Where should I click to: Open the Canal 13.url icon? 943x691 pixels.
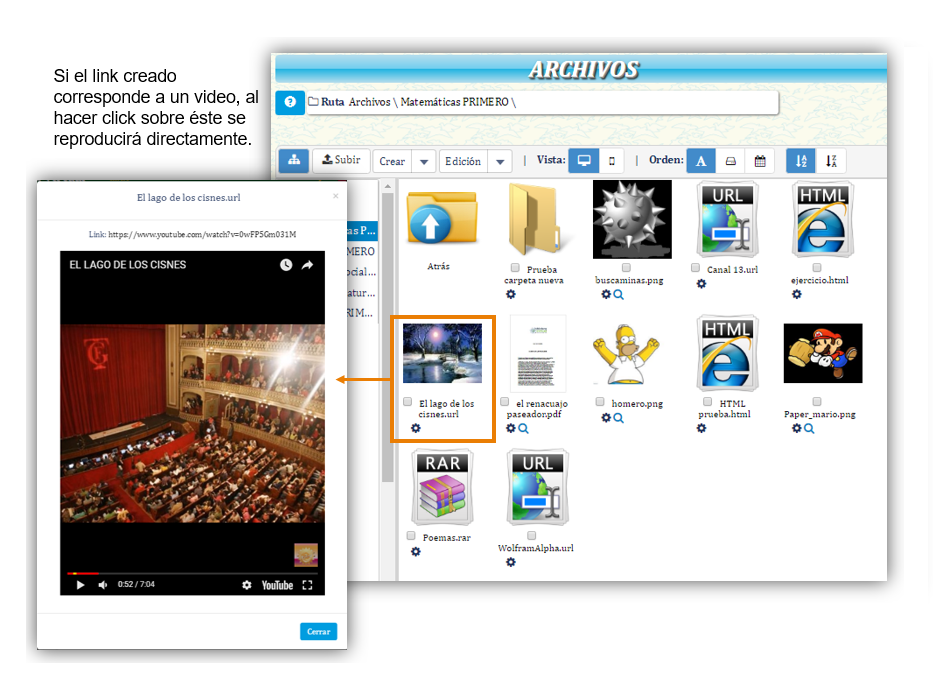click(727, 220)
